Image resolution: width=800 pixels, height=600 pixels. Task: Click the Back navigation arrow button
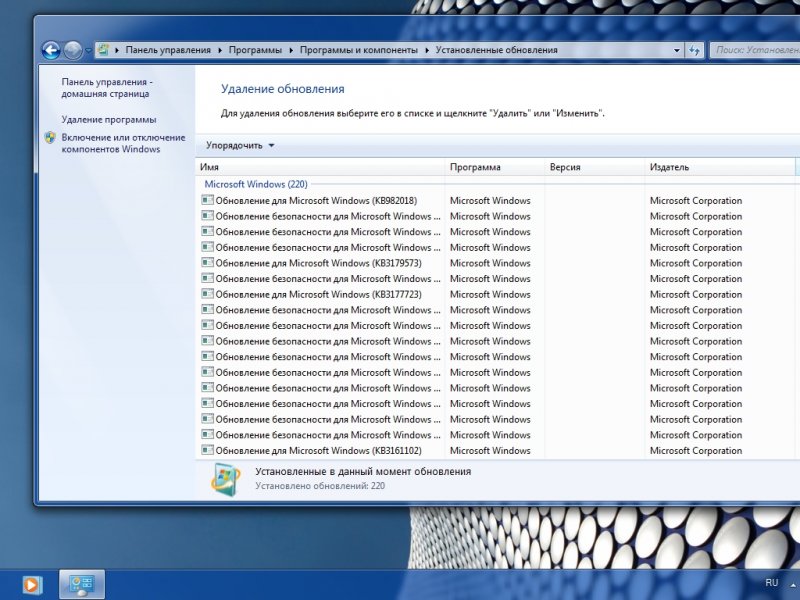pyautogui.click(x=51, y=50)
